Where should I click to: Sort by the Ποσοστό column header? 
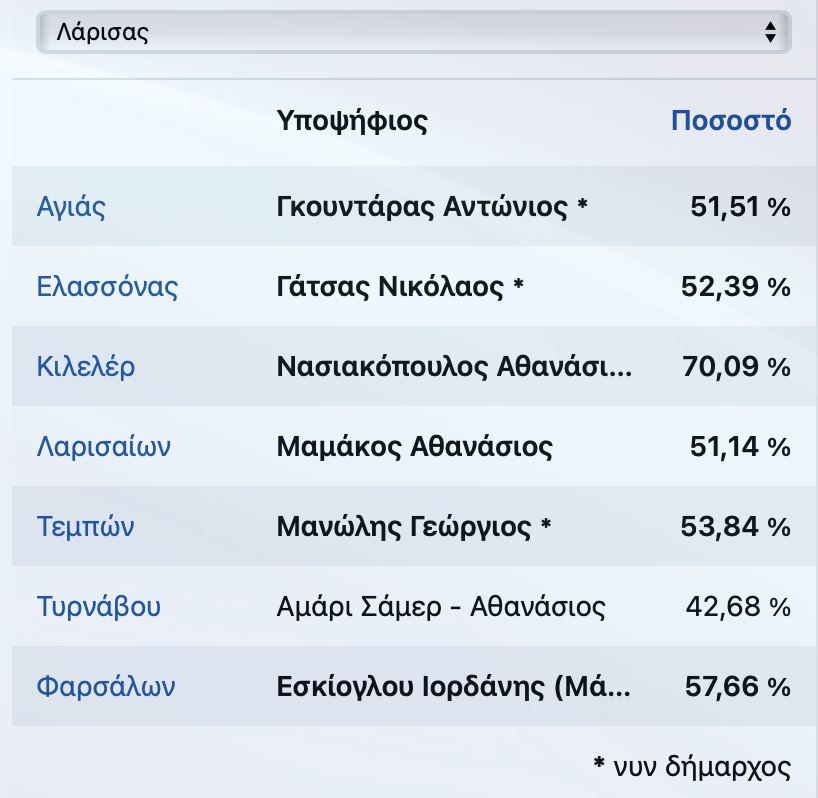click(x=731, y=120)
